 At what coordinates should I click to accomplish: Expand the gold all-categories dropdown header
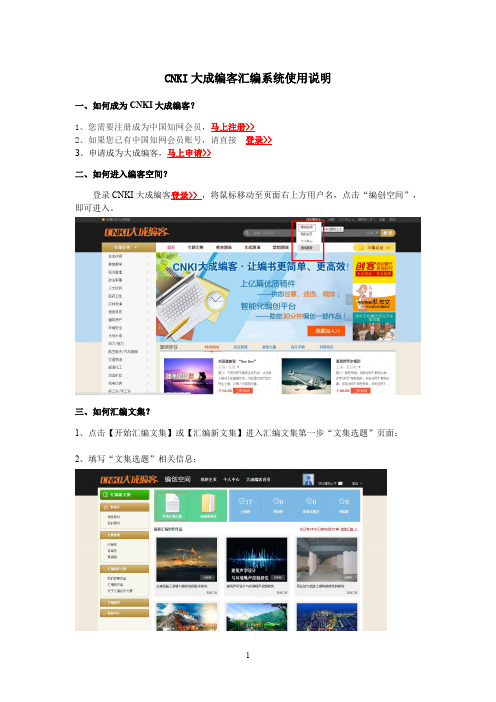(128, 247)
